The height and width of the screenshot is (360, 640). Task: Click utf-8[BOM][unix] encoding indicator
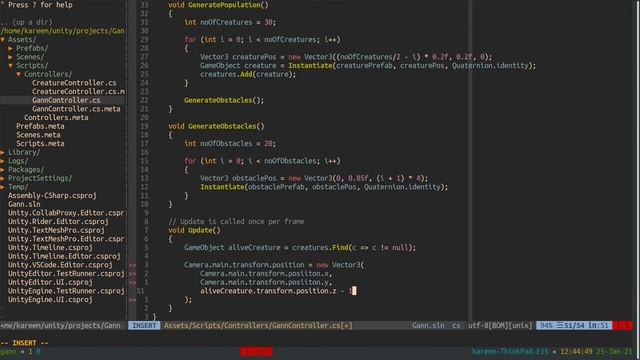tap(500, 325)
